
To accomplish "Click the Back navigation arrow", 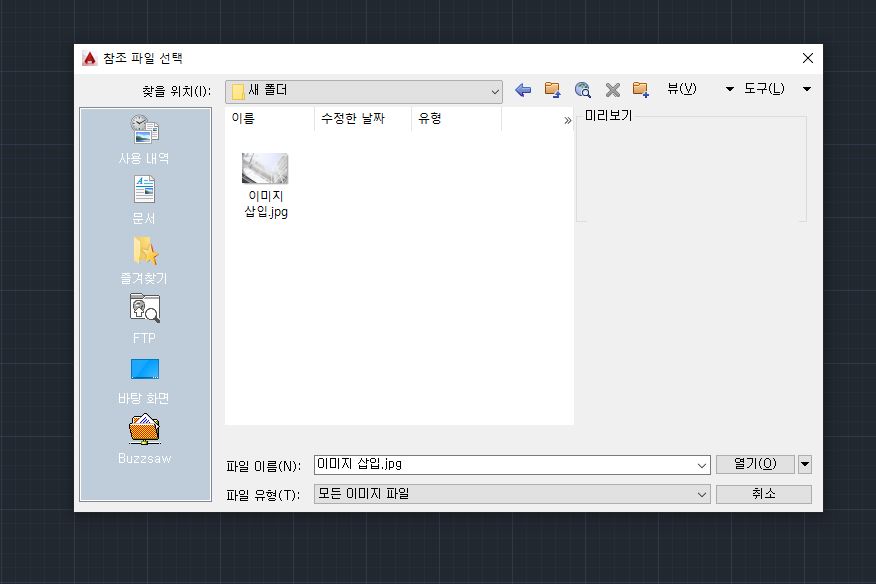I will click(x=521, y=89).
